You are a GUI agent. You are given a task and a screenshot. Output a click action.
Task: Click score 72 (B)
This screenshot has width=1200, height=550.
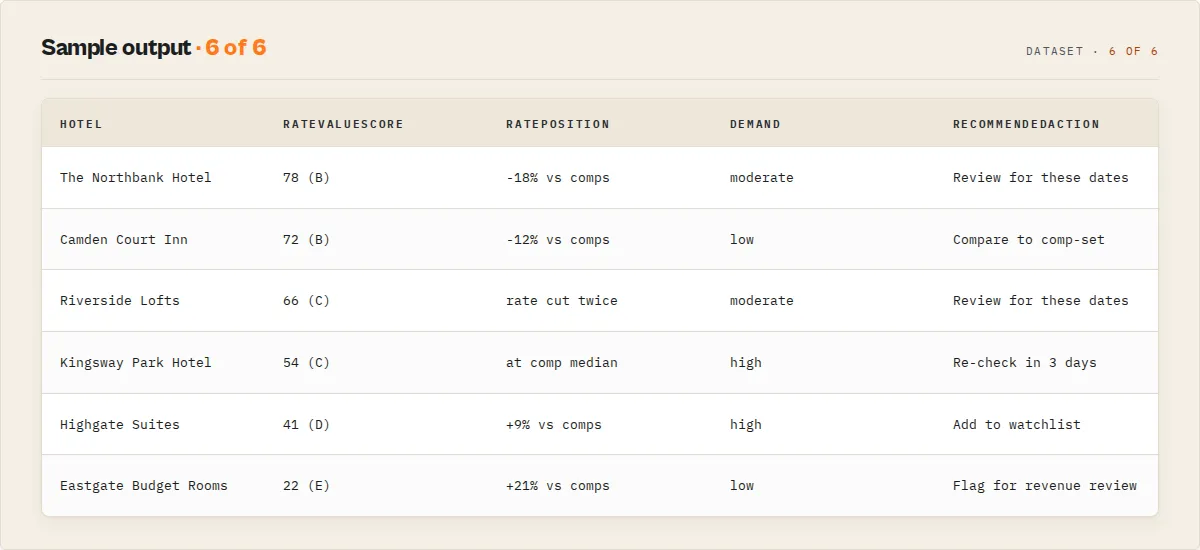306,240
